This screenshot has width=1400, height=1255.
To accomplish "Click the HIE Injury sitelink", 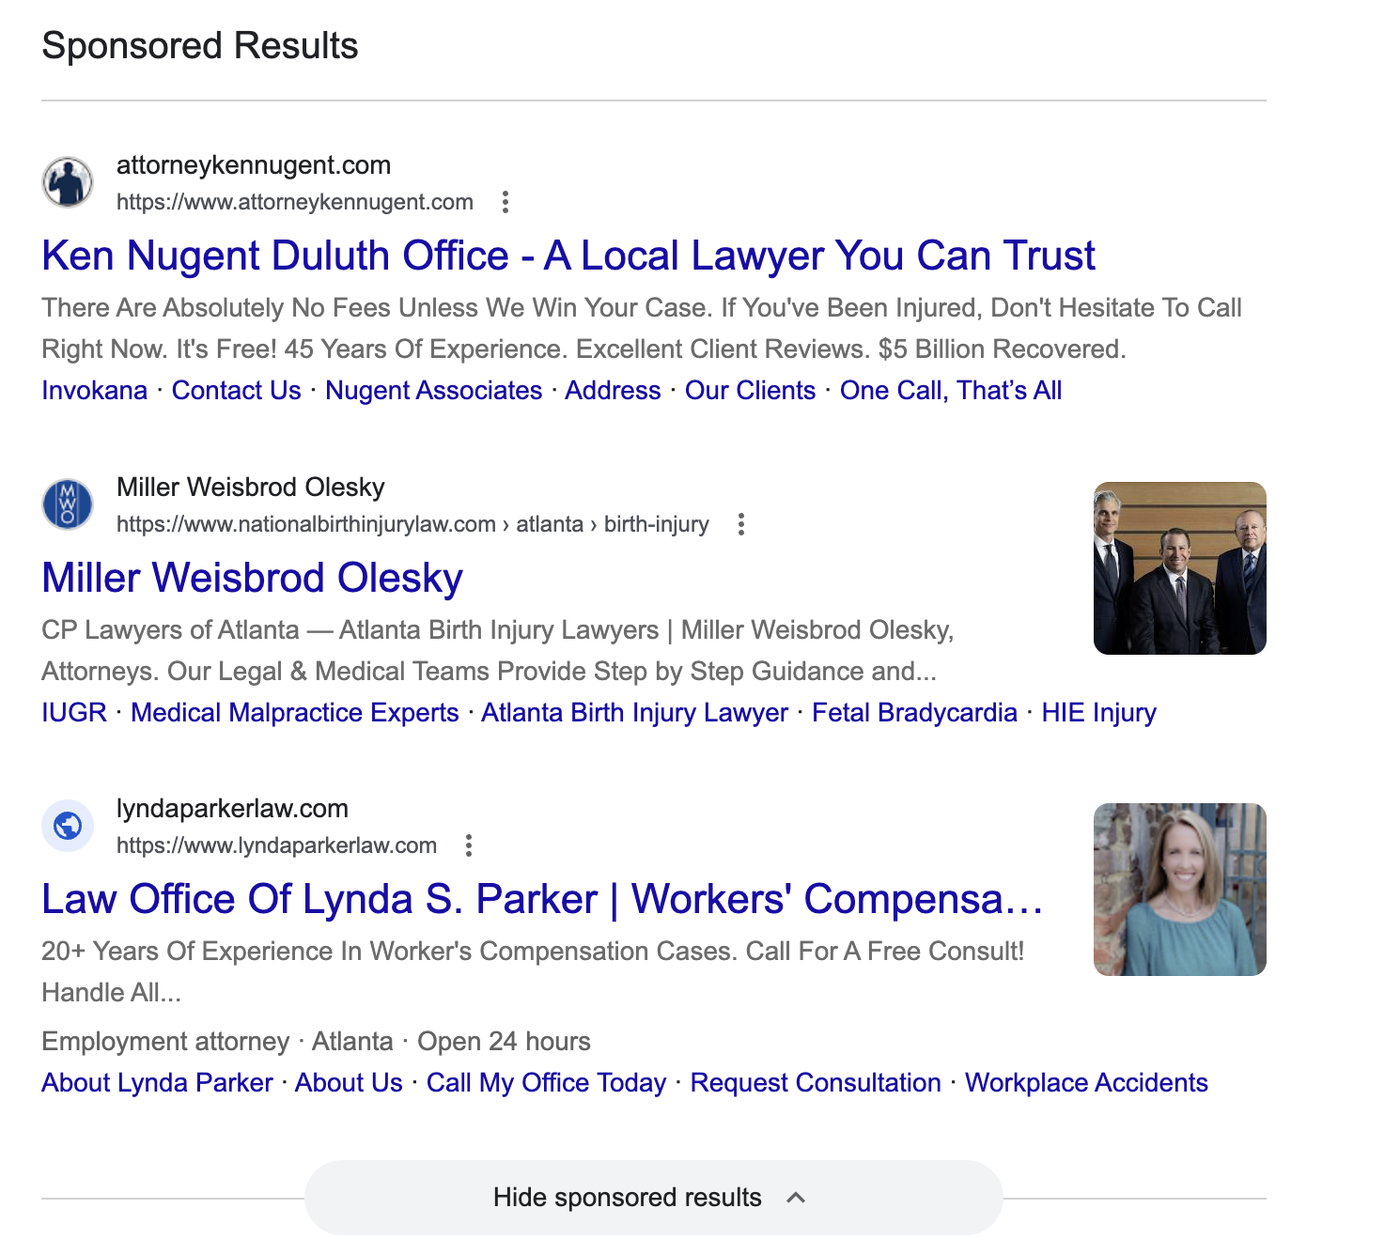I will [x=1099, y=713].
